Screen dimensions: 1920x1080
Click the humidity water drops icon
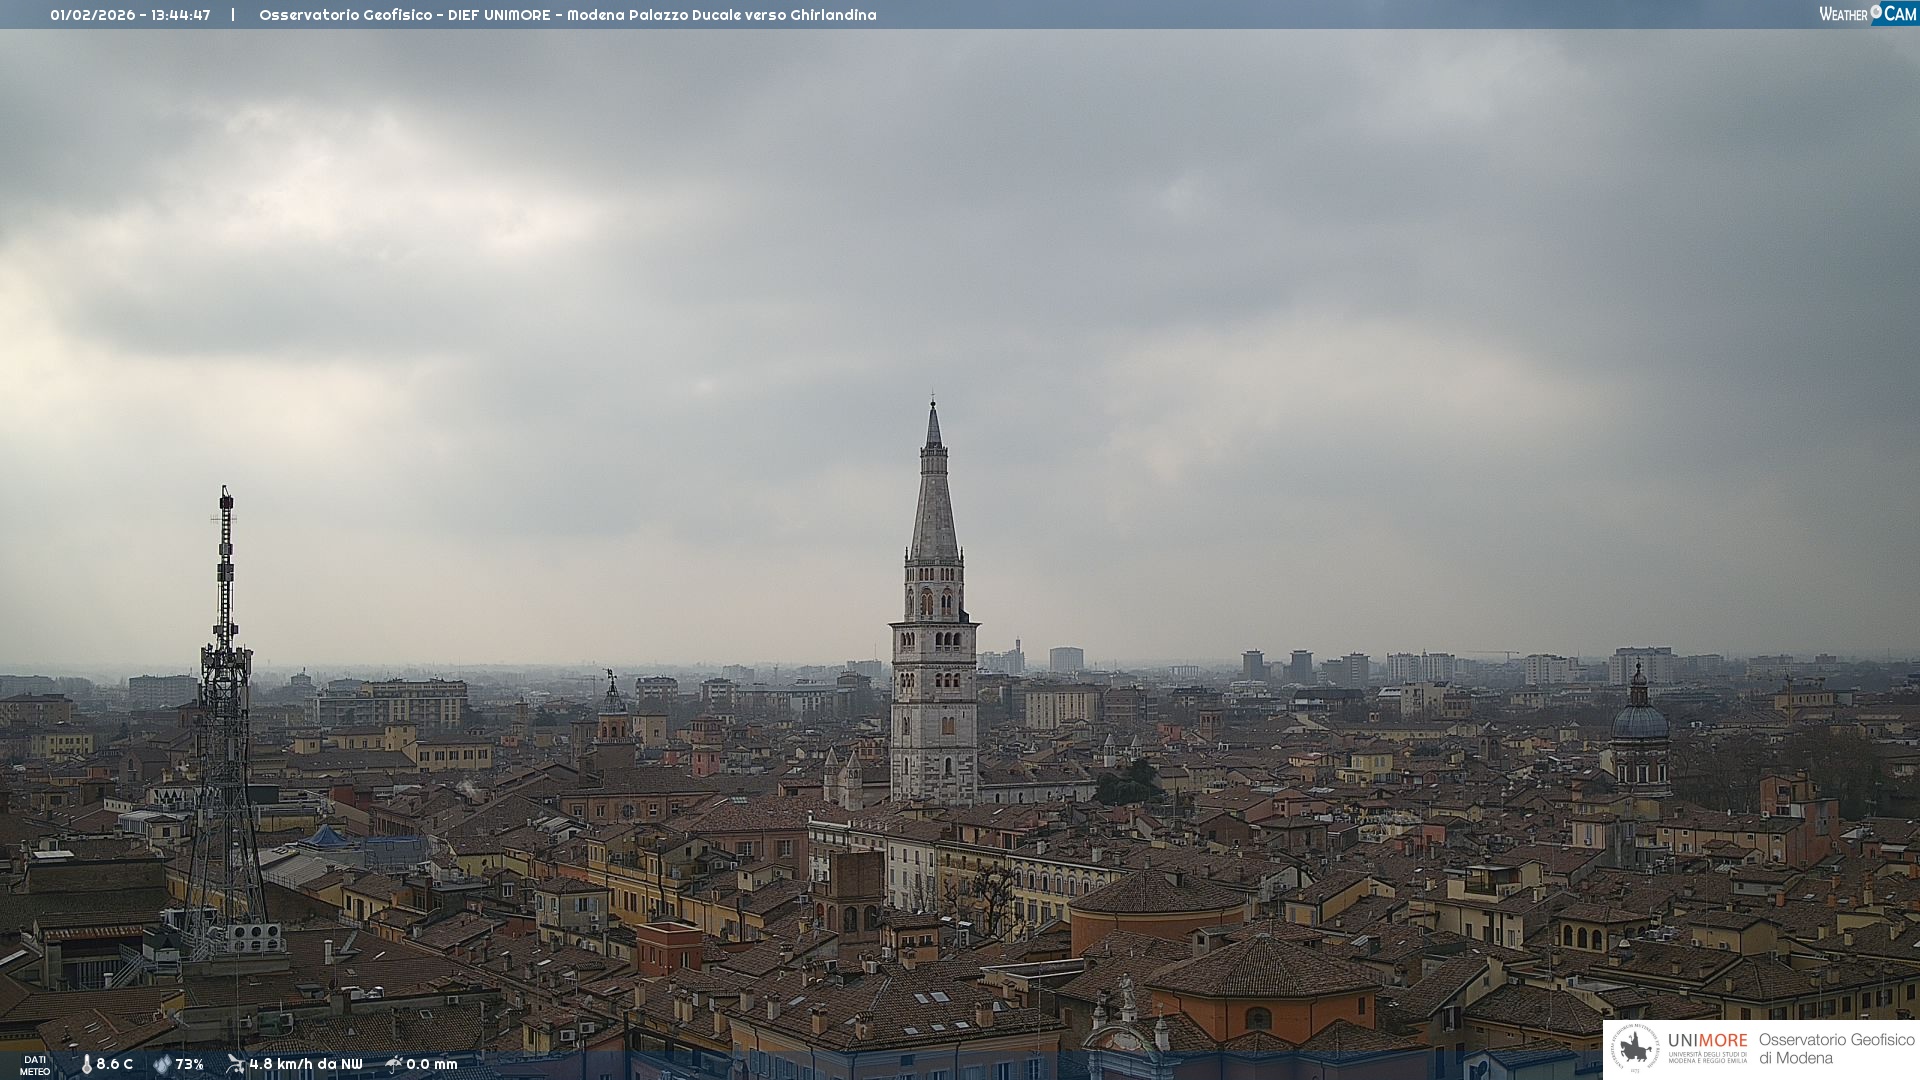point(162,1064)
